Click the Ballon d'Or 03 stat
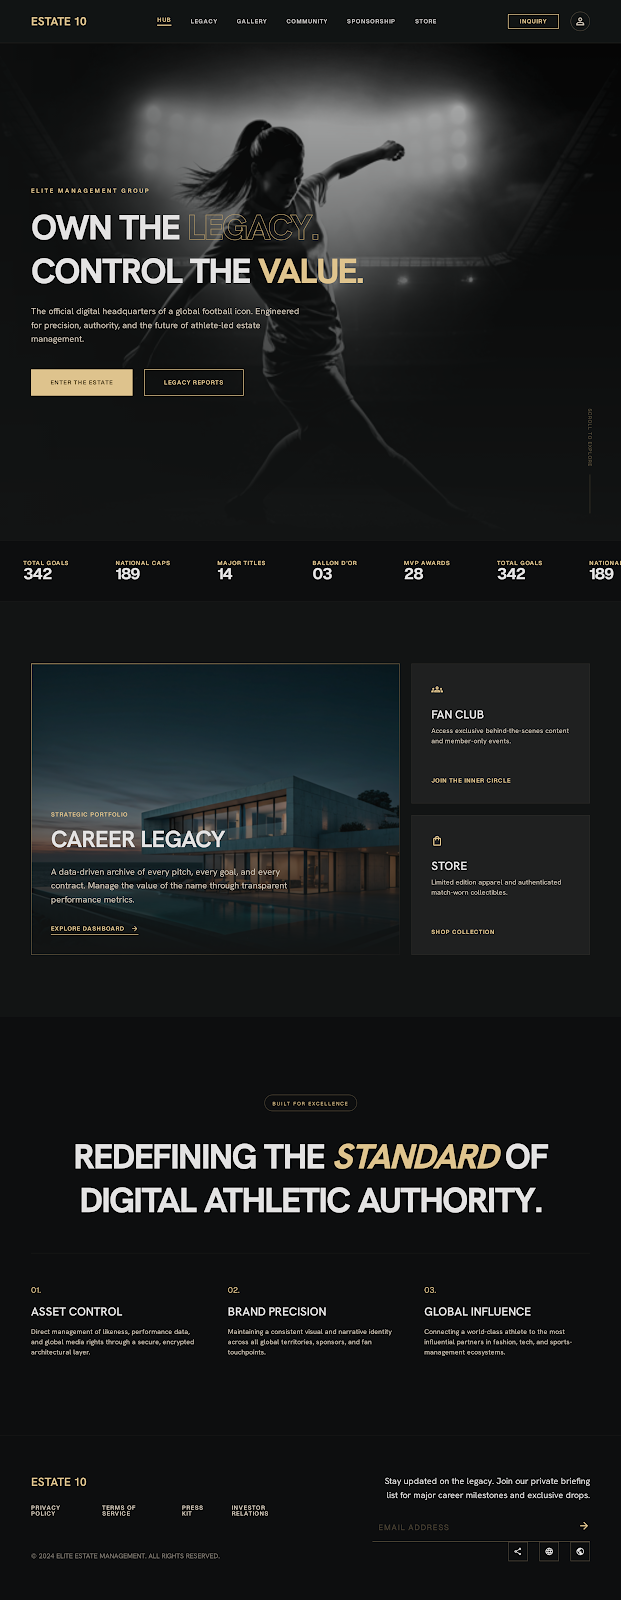 click(334, 570)
